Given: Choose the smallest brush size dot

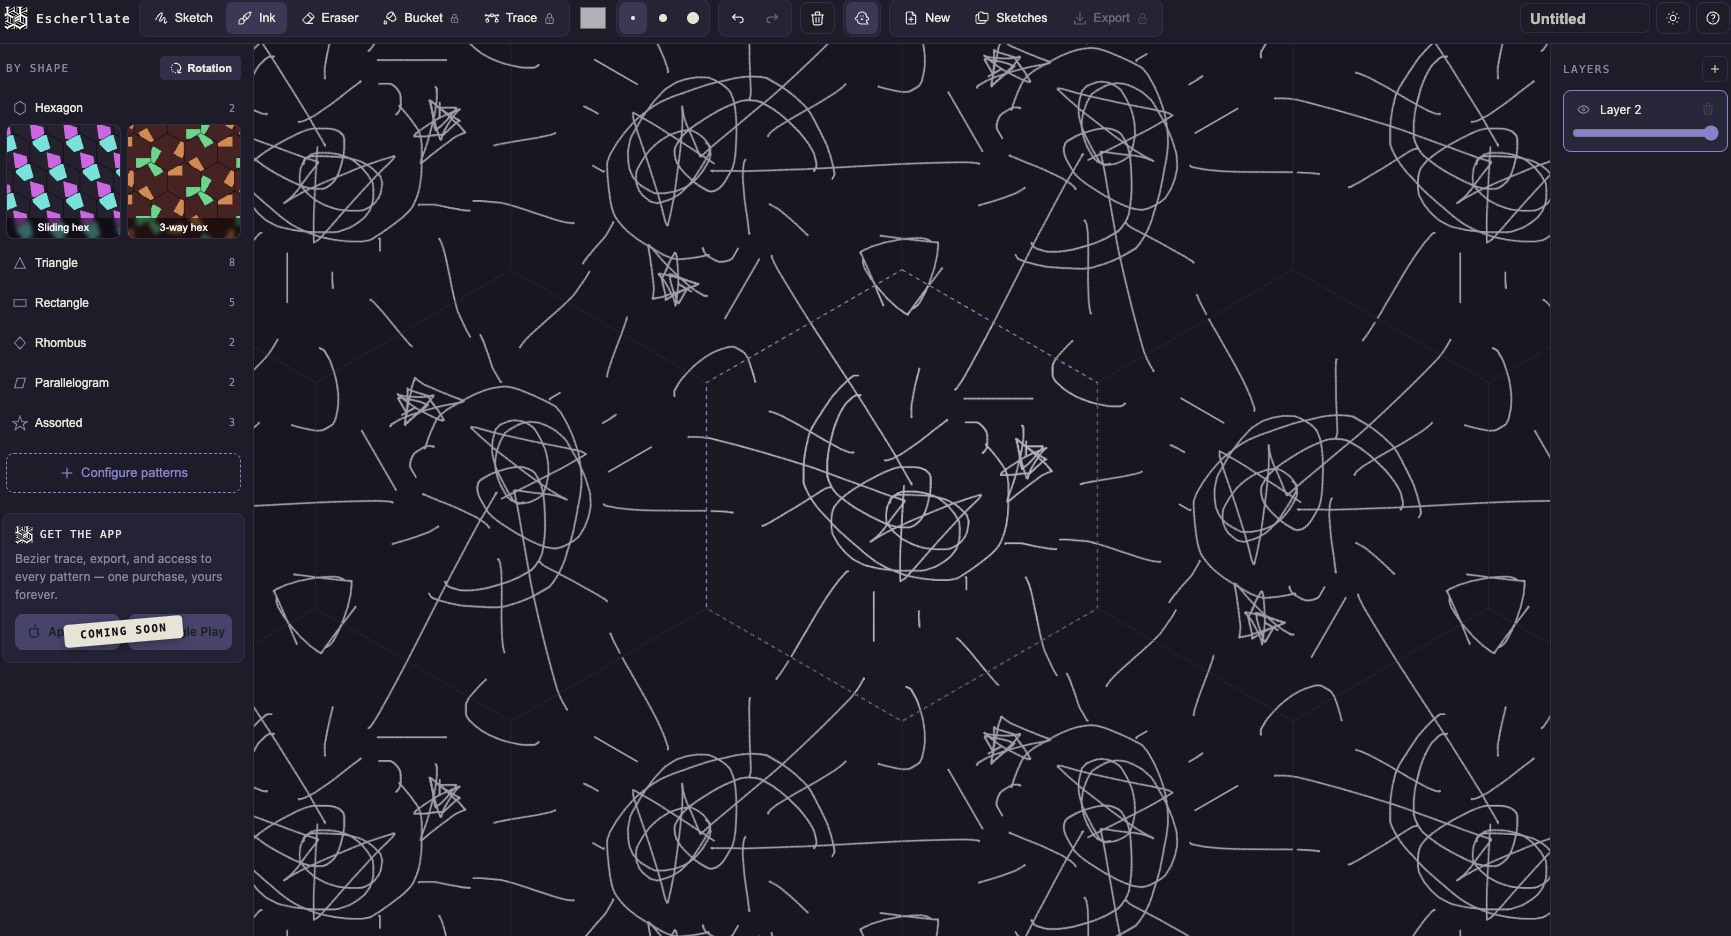Looking at the screenshot, I should [633, 18].
